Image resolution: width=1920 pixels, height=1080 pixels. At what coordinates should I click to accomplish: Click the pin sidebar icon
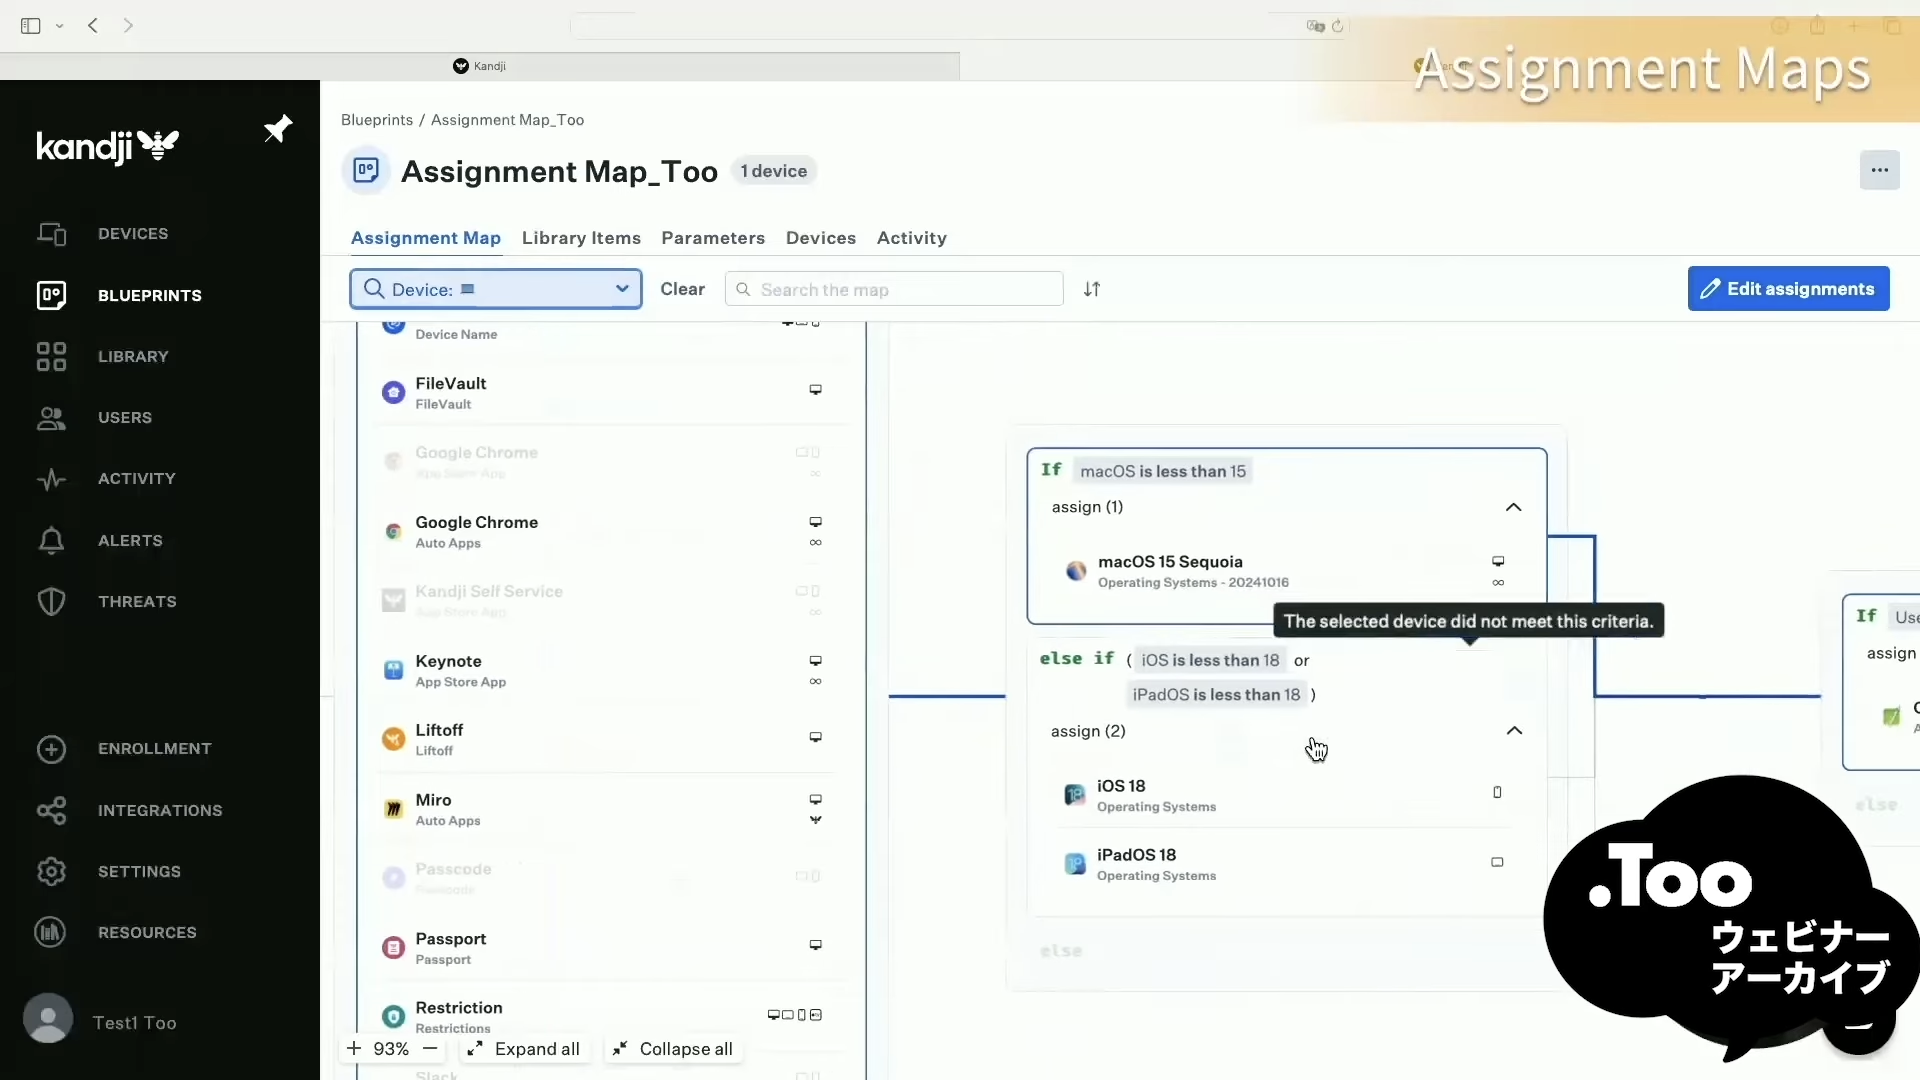click(x=278, y=129)
